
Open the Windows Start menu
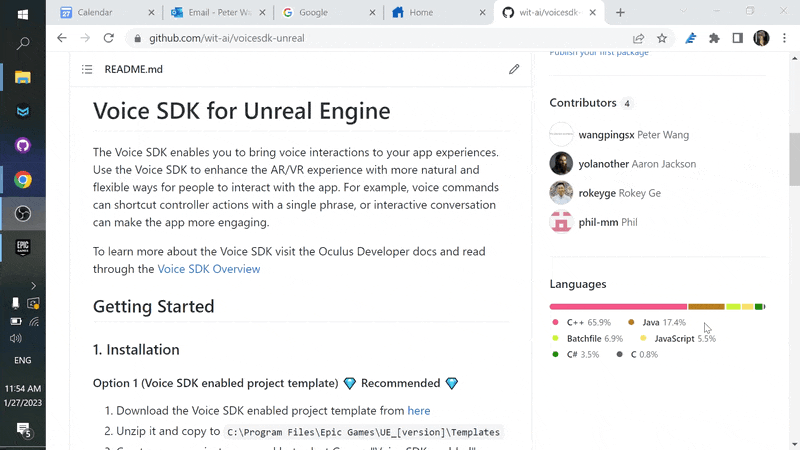click(22, 15)
